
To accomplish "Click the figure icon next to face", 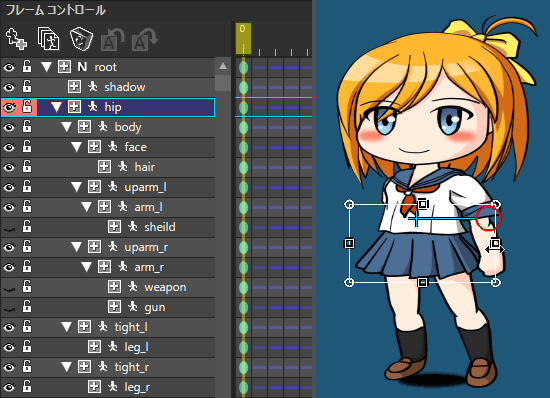I will [113, 147].
